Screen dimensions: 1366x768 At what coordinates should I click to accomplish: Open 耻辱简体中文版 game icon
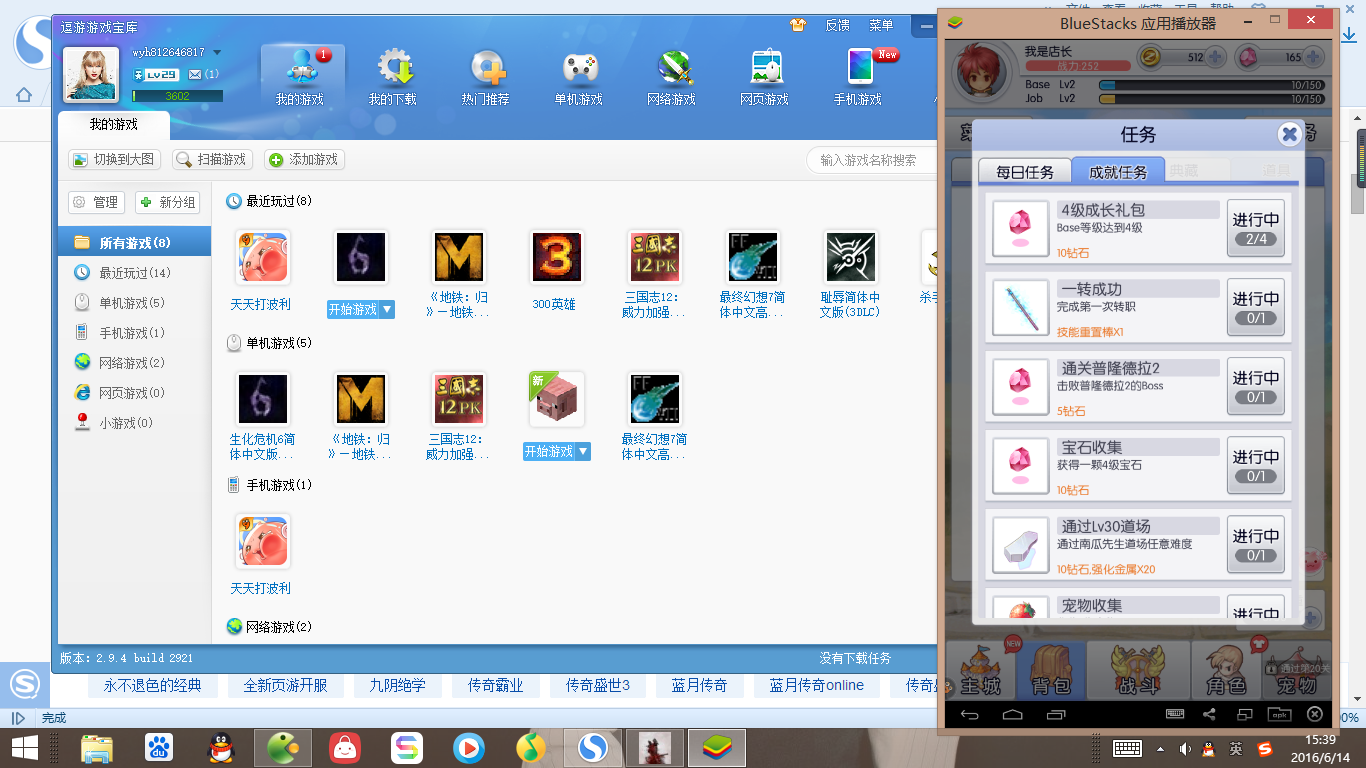(851, 258)
